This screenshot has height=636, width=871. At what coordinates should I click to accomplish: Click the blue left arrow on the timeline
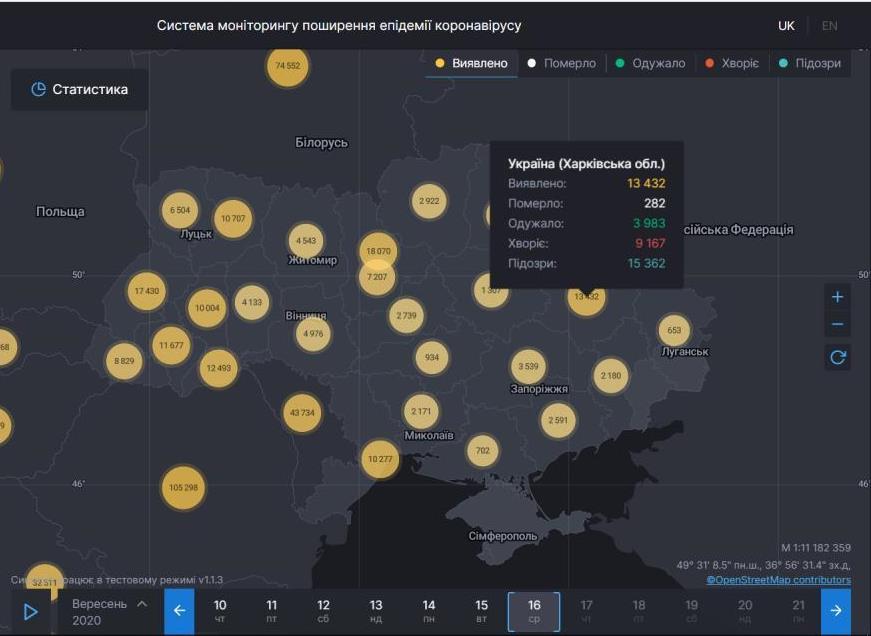pos(180,608)
